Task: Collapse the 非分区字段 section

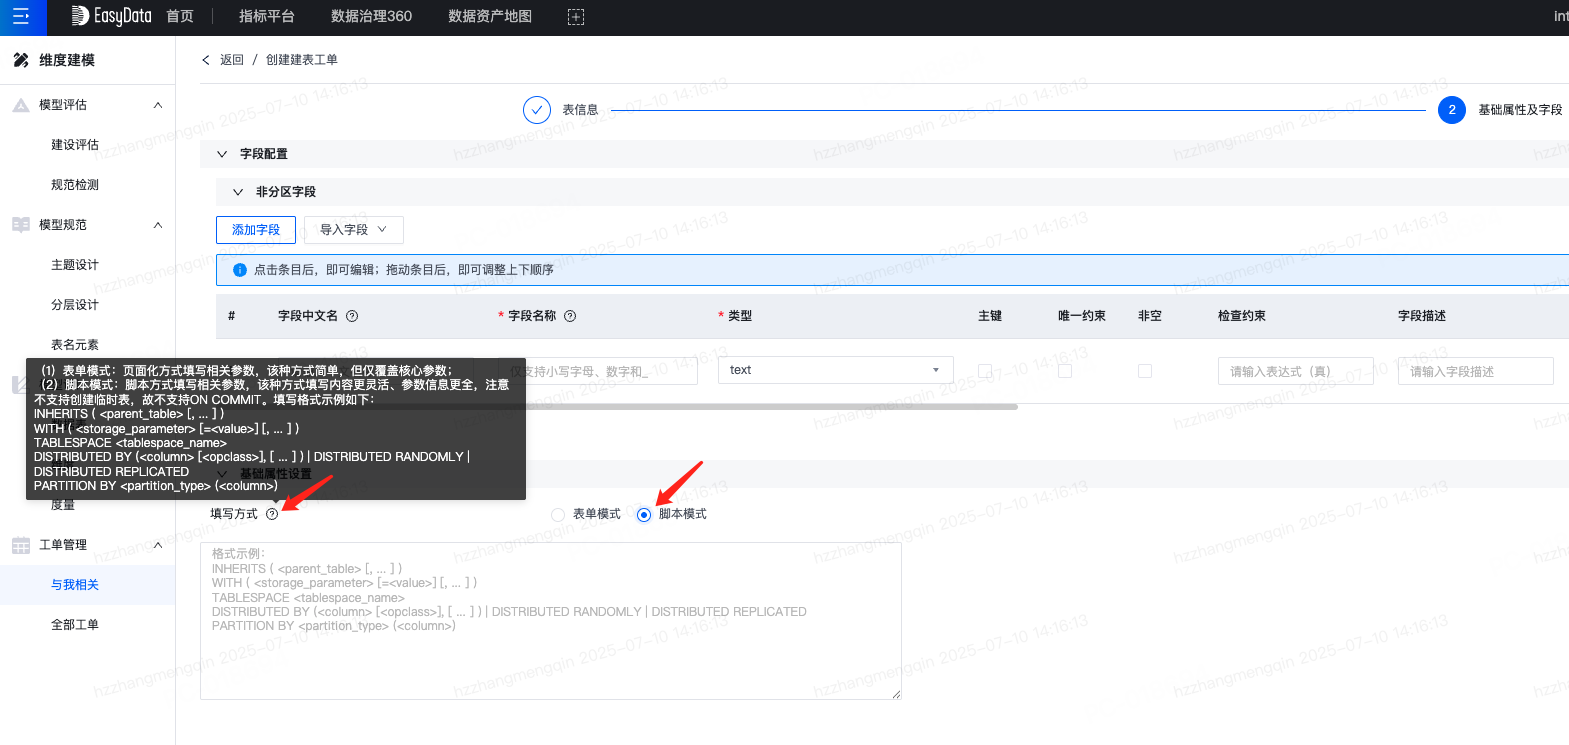Action: (x=238, y=192)
